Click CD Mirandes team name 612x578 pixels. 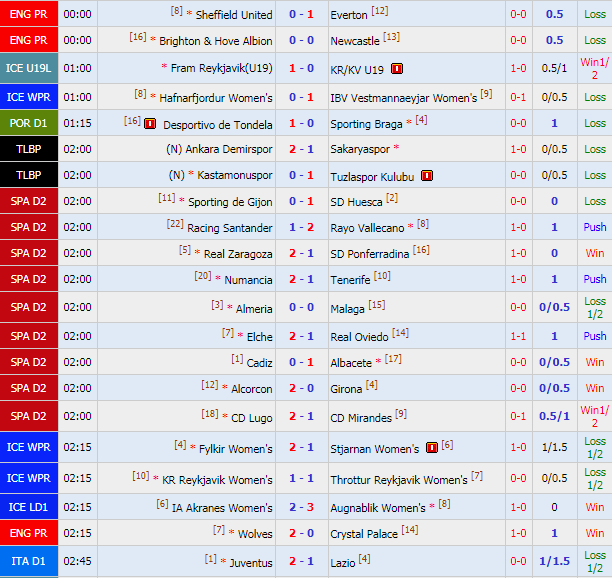pyautogui.click(x=361, y=418)
